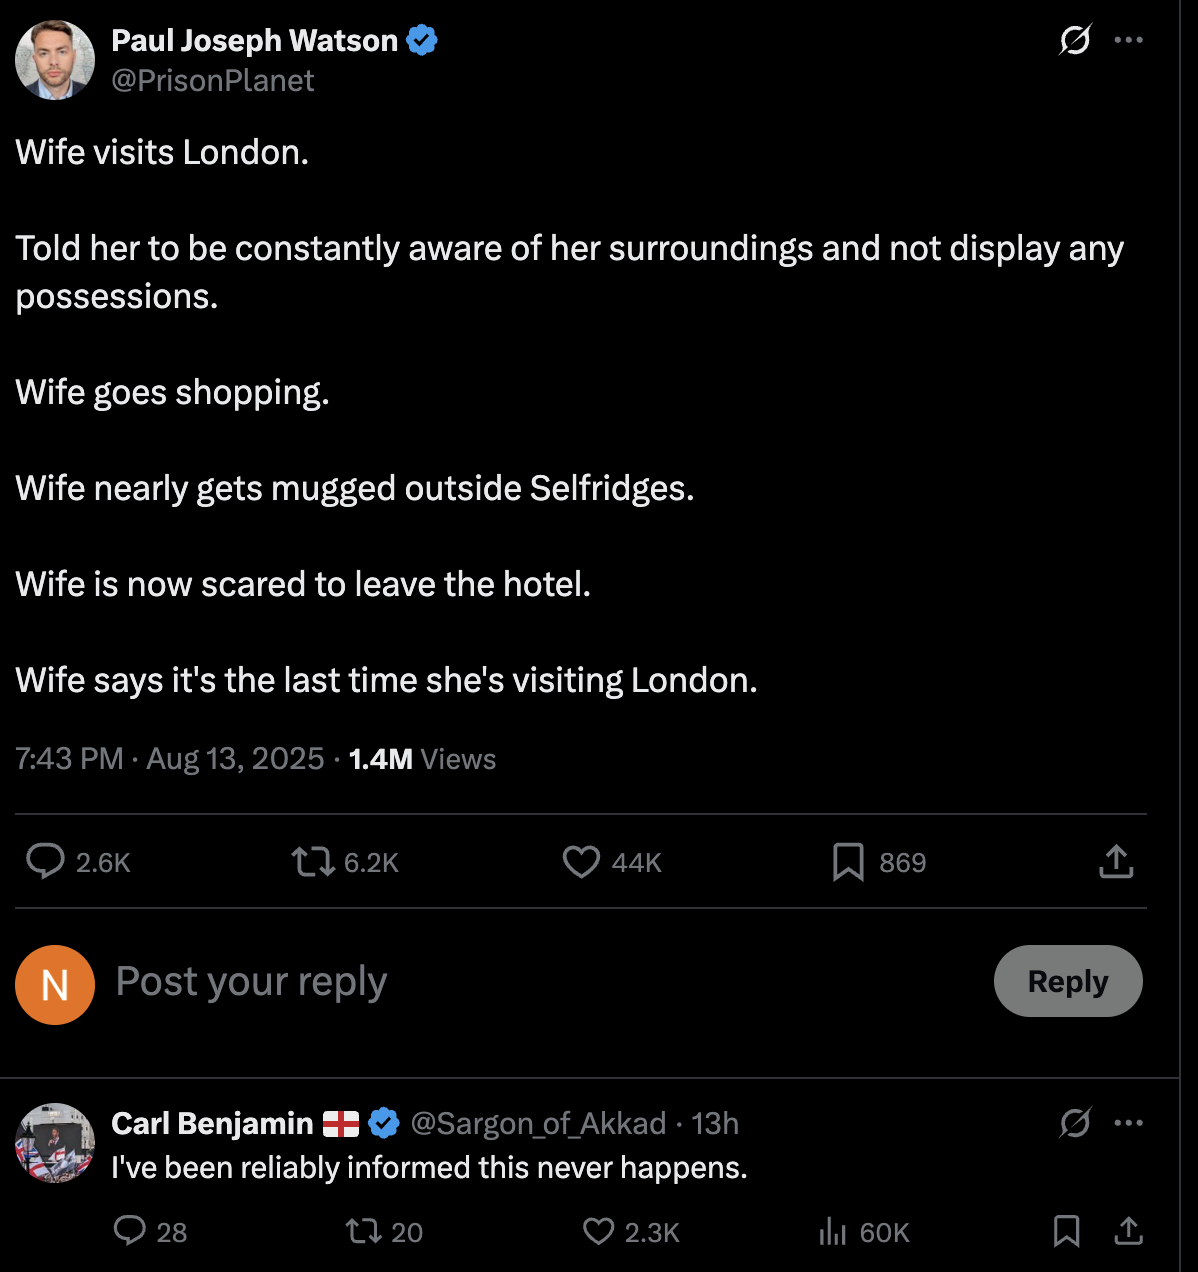Bookmark the main post with 869 bookmarks
This screenshot has height=1272, width=1198.
pos(848,861)
